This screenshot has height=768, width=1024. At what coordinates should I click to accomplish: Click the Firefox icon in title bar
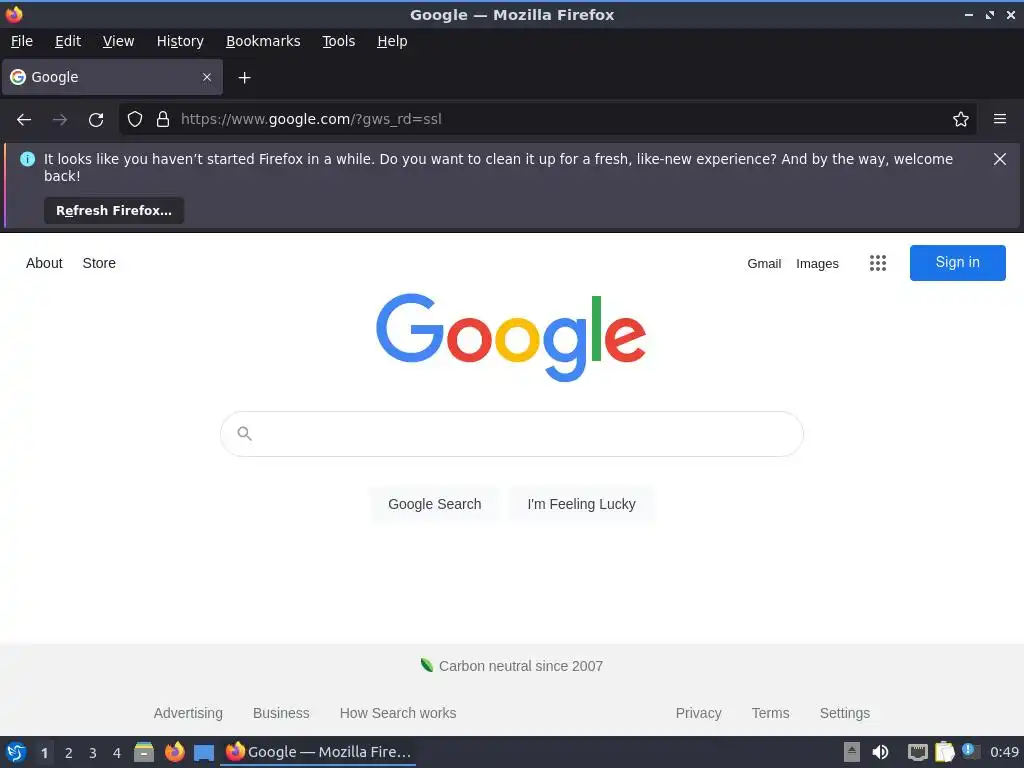tap(14, 14)
